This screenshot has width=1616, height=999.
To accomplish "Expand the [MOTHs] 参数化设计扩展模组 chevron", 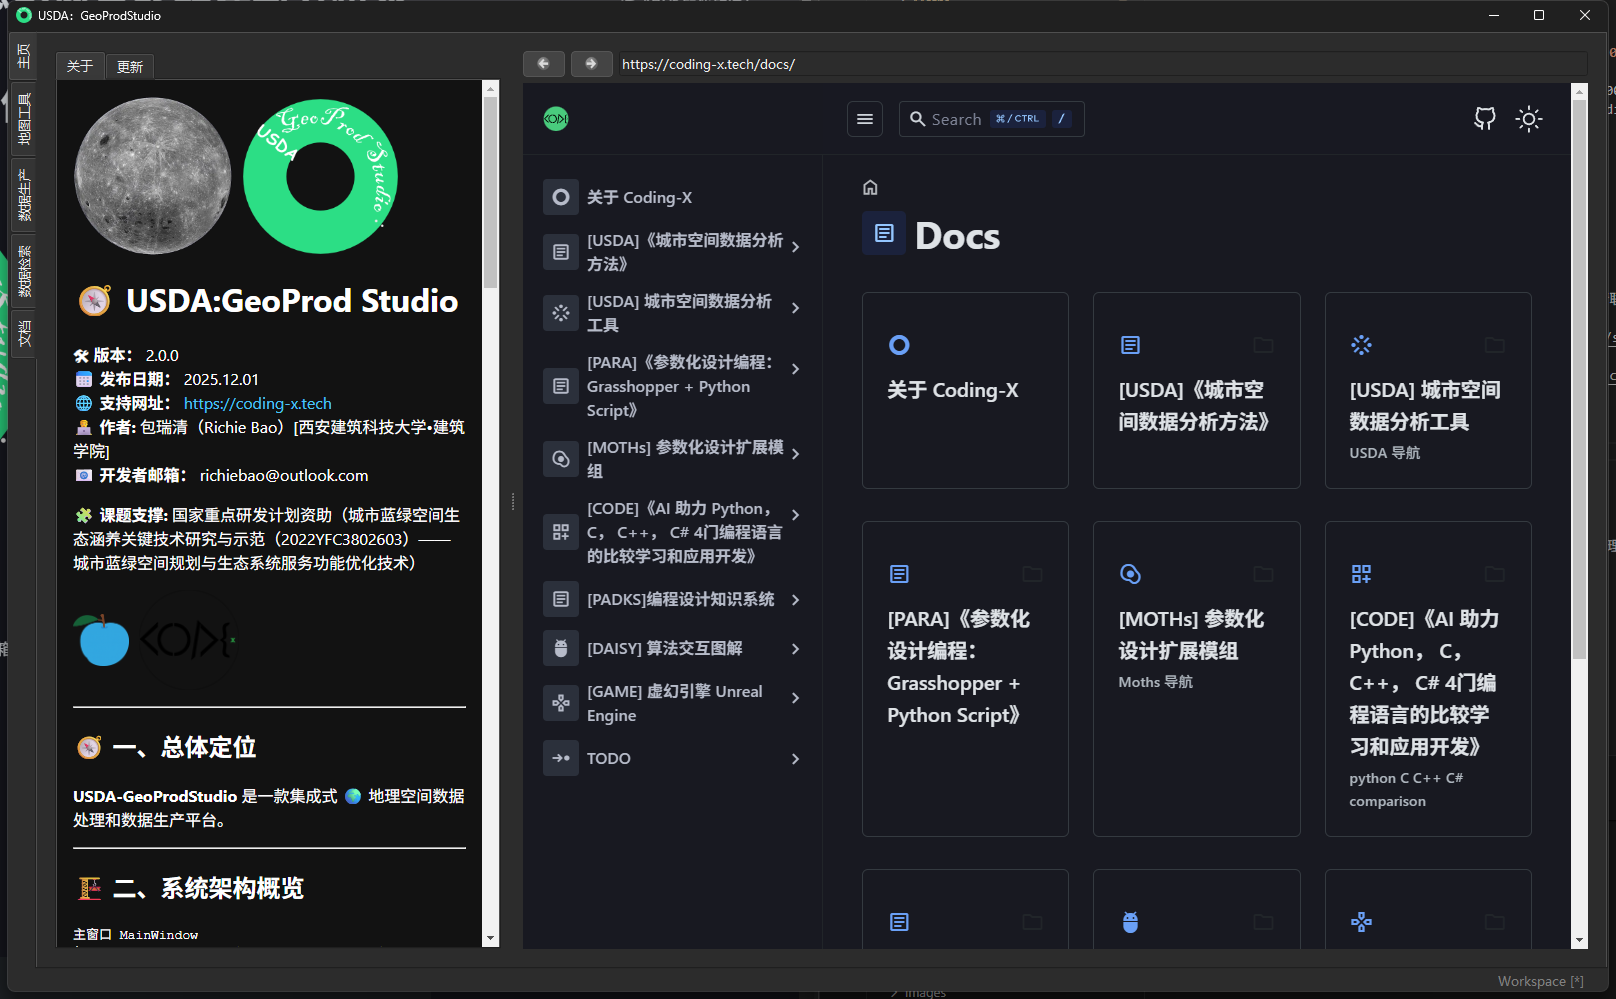I will [795, 454].
